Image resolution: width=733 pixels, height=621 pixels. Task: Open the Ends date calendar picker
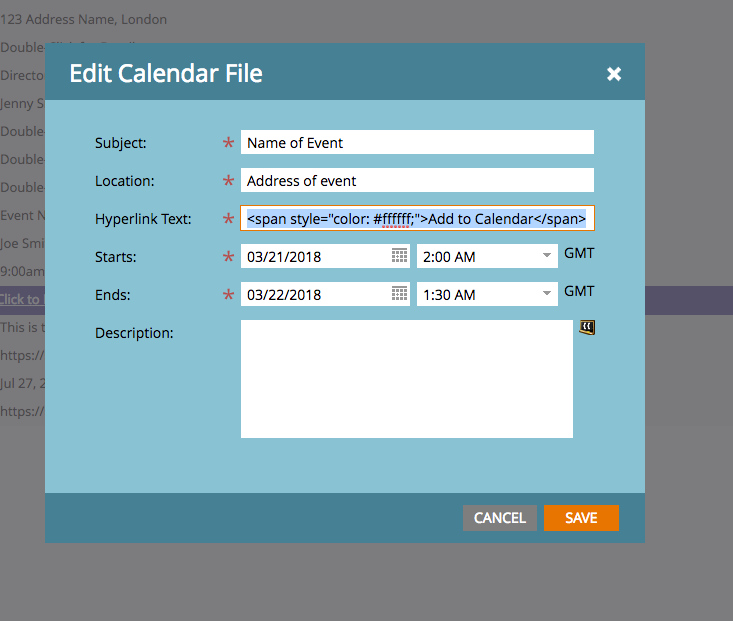[399, 294]
